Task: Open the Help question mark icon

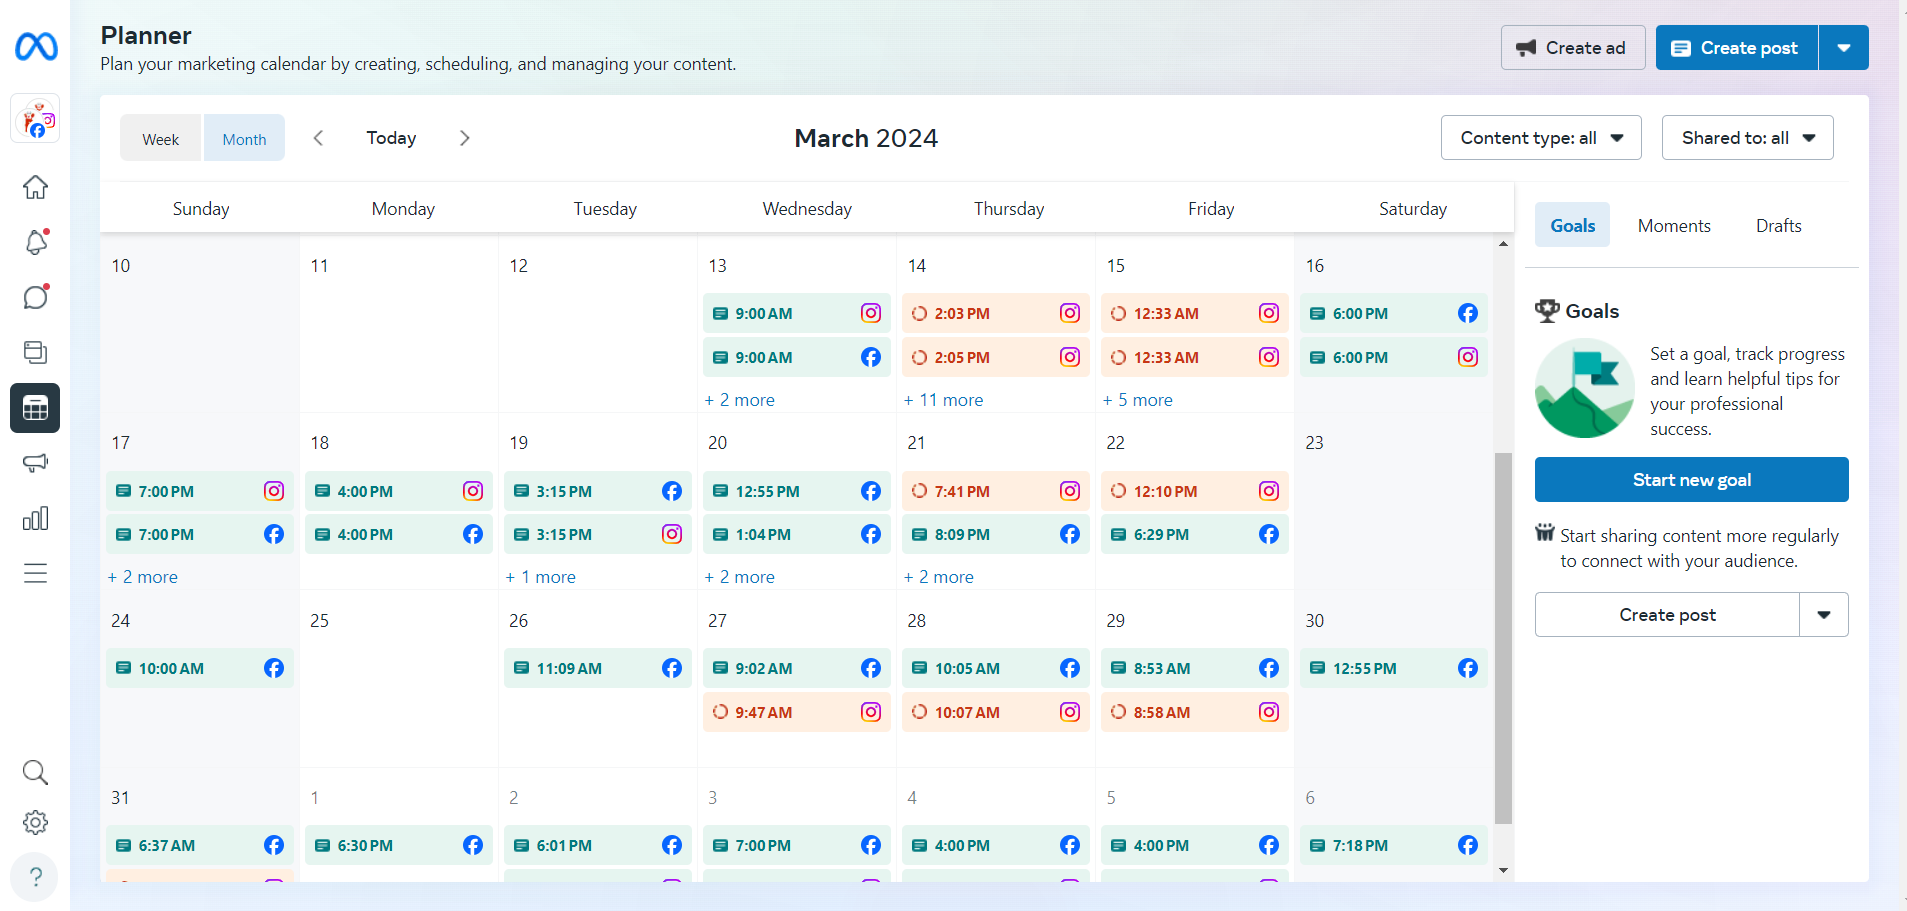Action: pyautogui.click(x=35, y=877)
